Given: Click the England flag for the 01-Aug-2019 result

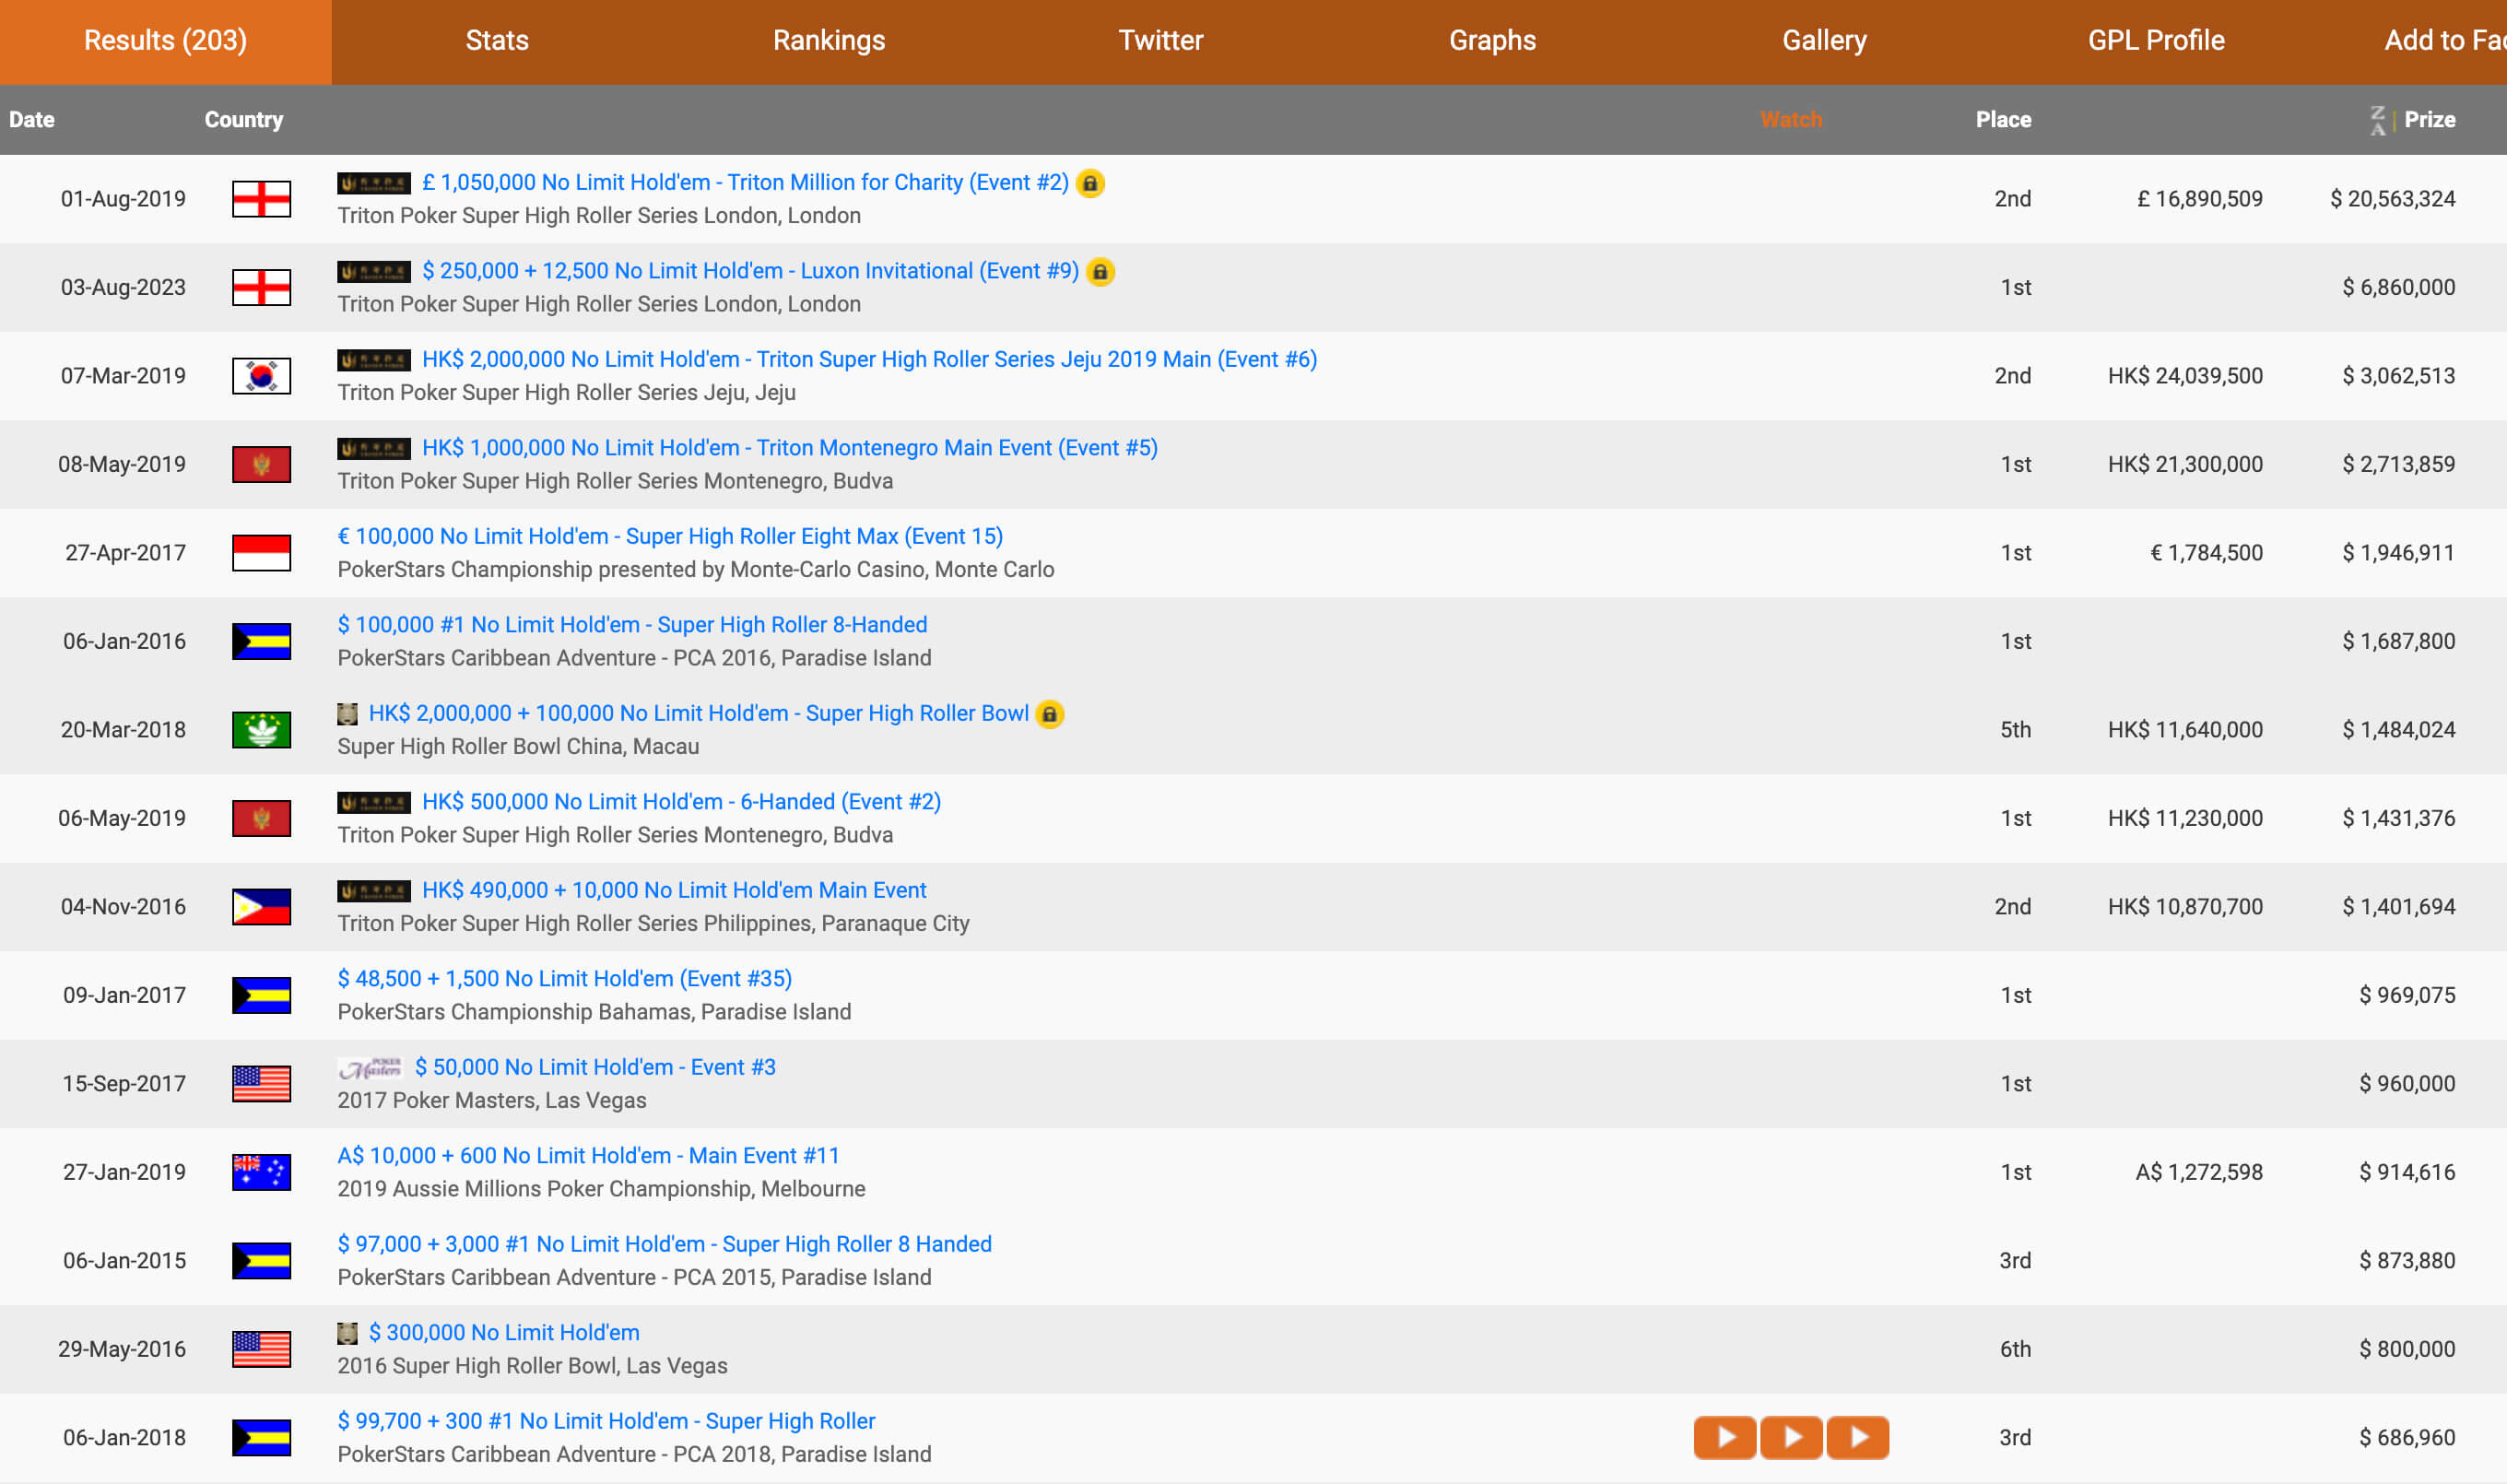Looking at the screenshot, I should pyautogui.click(x=261, y=199).
